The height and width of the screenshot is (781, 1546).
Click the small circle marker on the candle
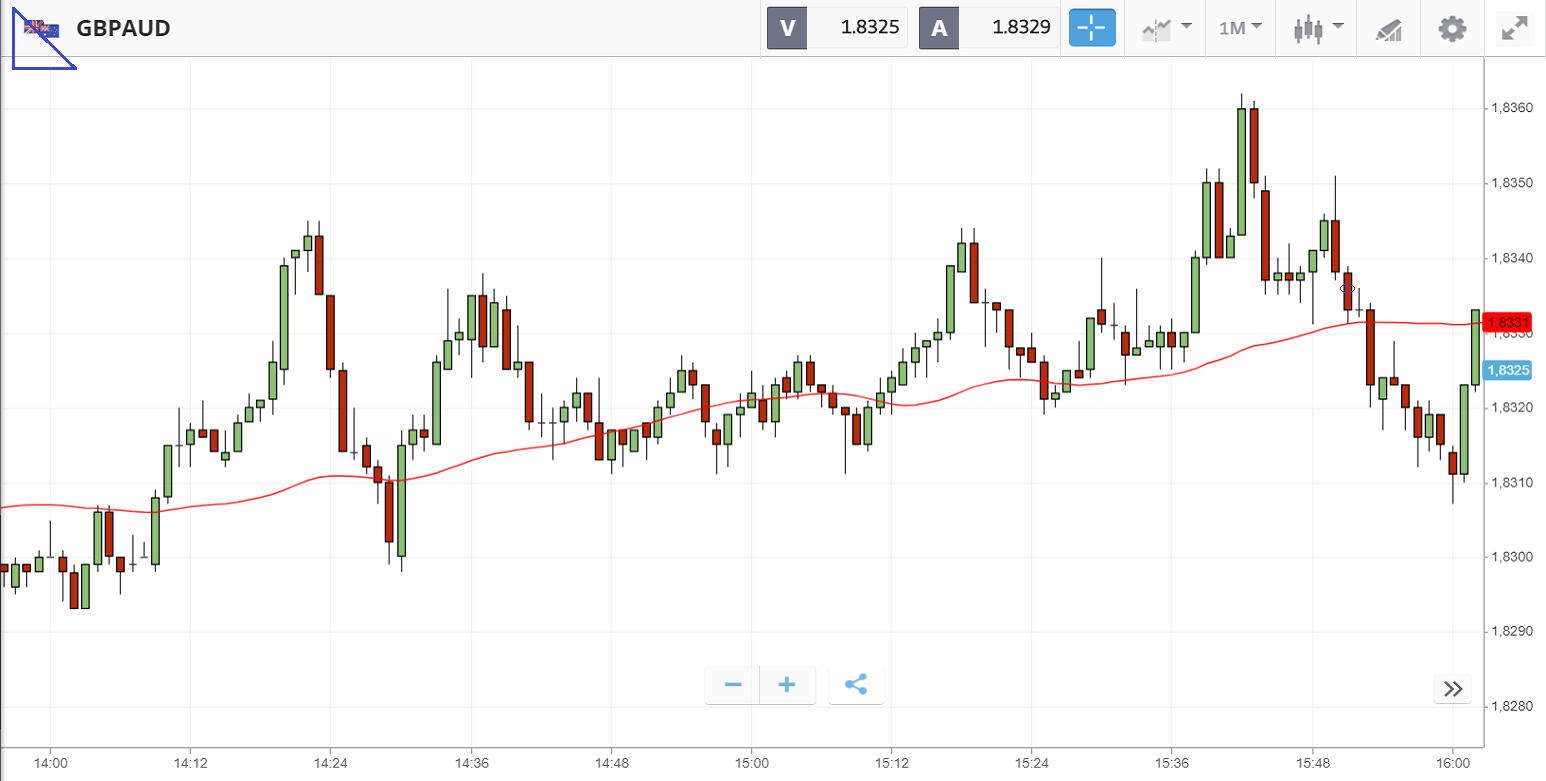(1347, 288)
